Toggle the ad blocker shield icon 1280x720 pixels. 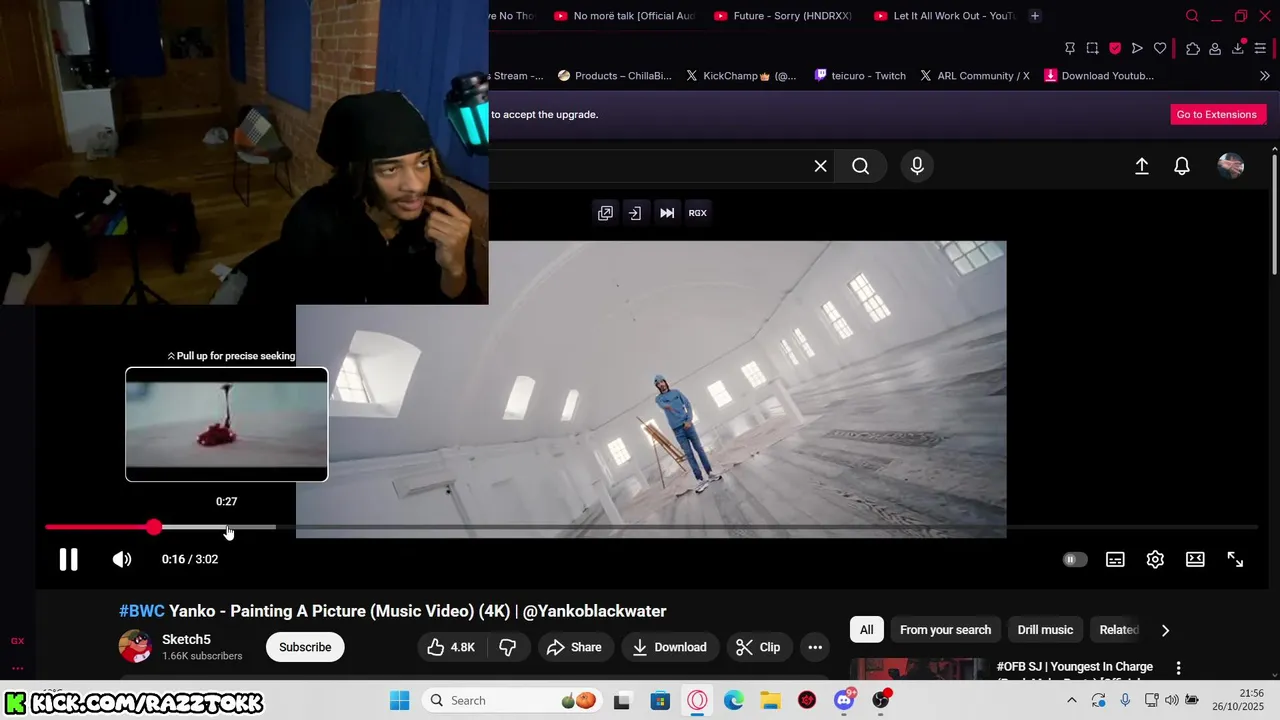point(1115,48)
